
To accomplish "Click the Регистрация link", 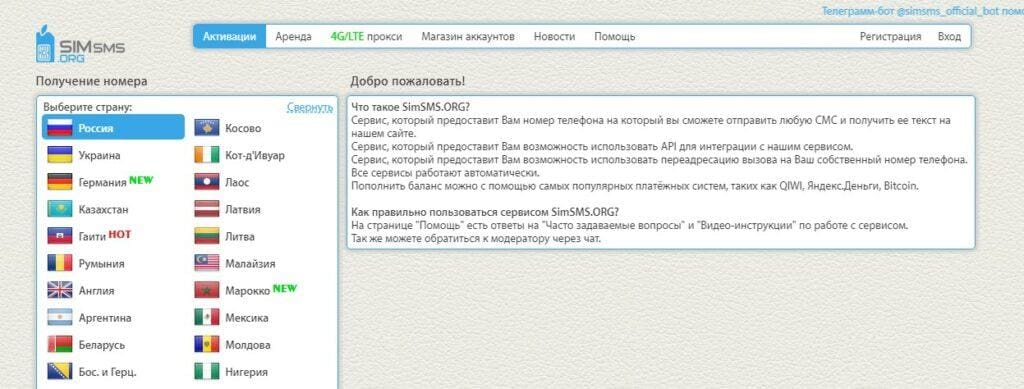I will click(890, 37).
